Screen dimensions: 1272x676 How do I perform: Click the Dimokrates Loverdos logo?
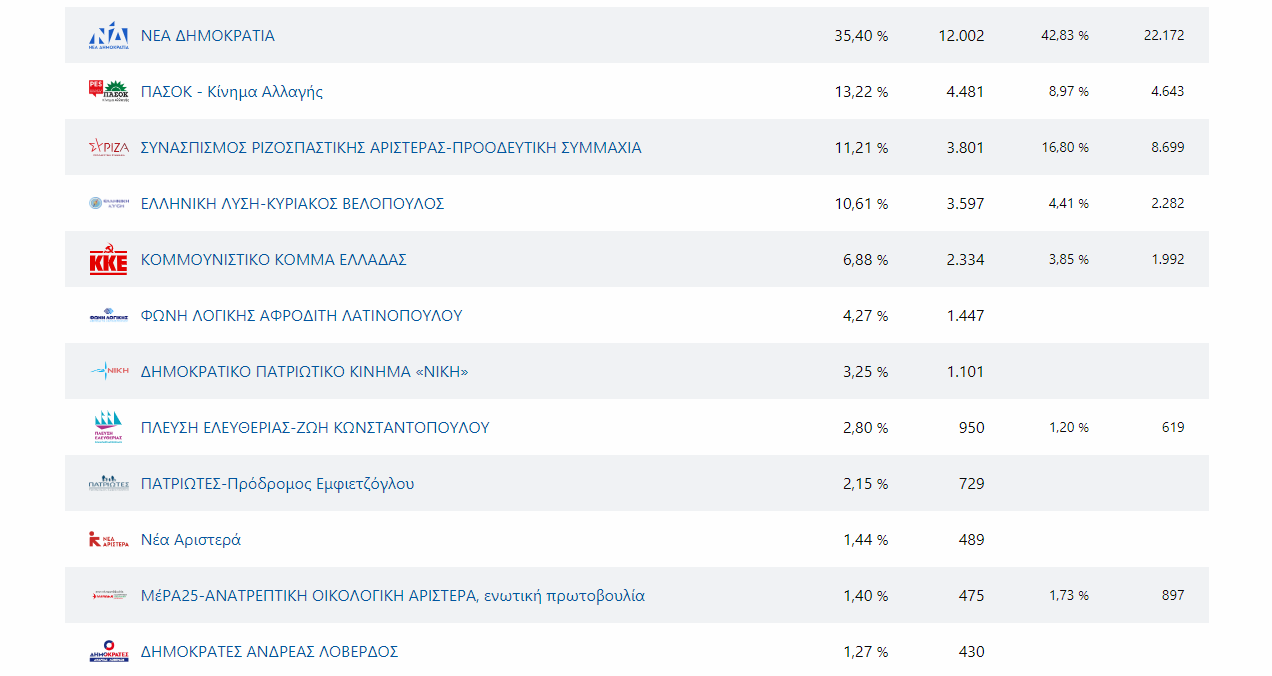coord(108,651)
